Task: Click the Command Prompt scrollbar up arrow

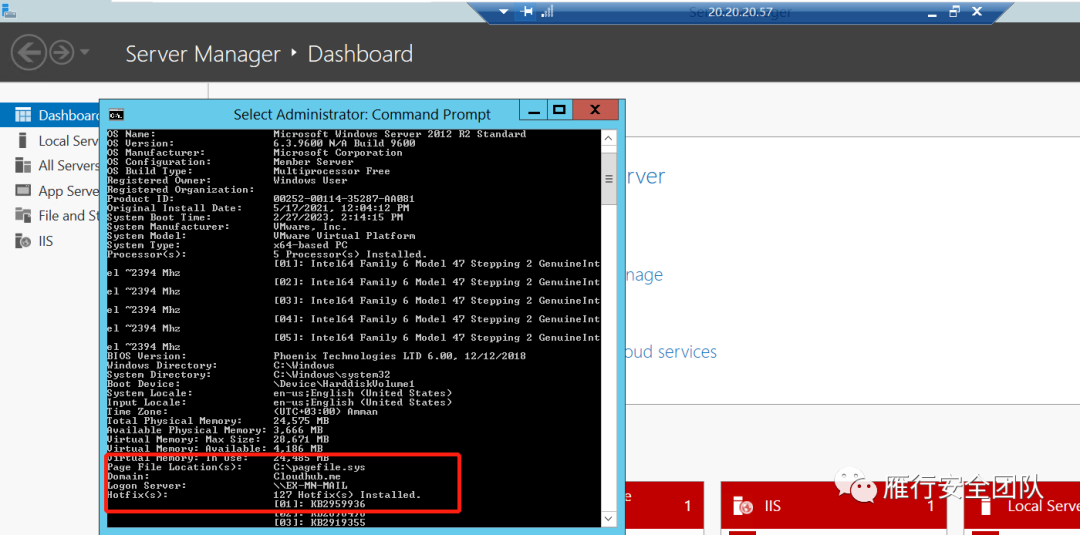Action: coord(608,138)
